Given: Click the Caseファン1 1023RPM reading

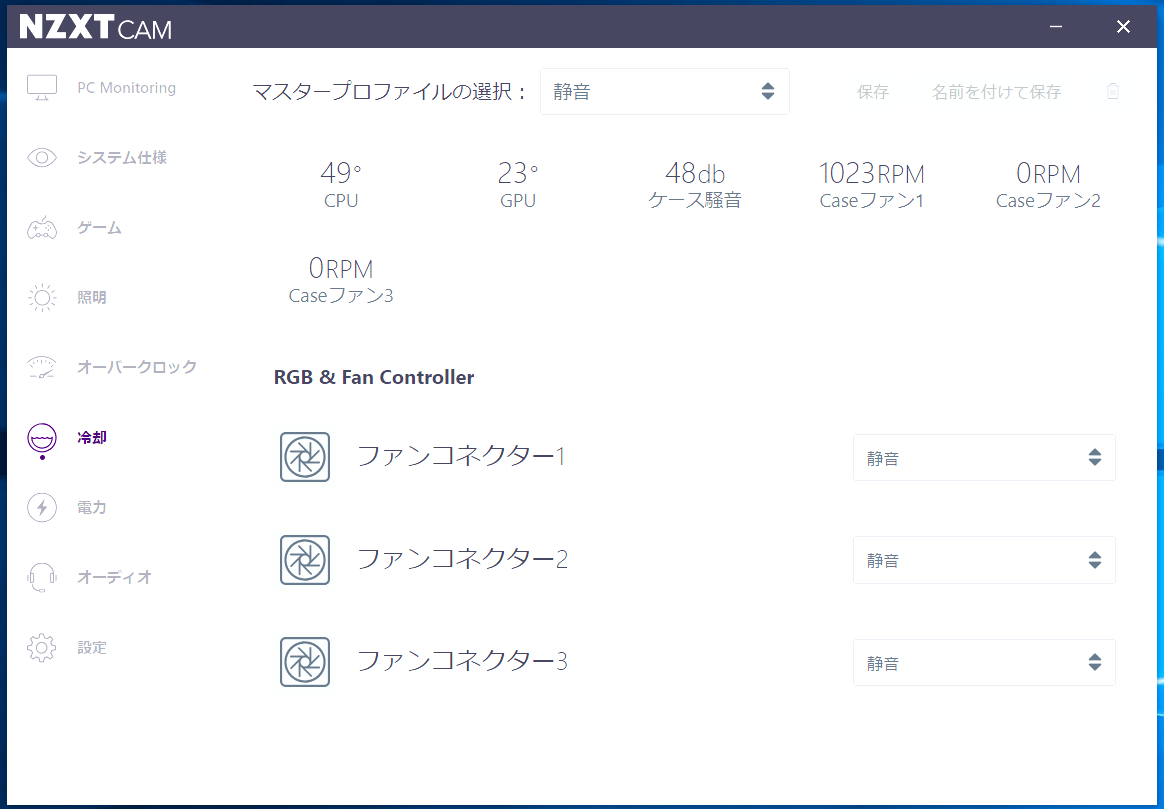Looking at the screenshot, I should pyautogui.click(x=872, y=184).
